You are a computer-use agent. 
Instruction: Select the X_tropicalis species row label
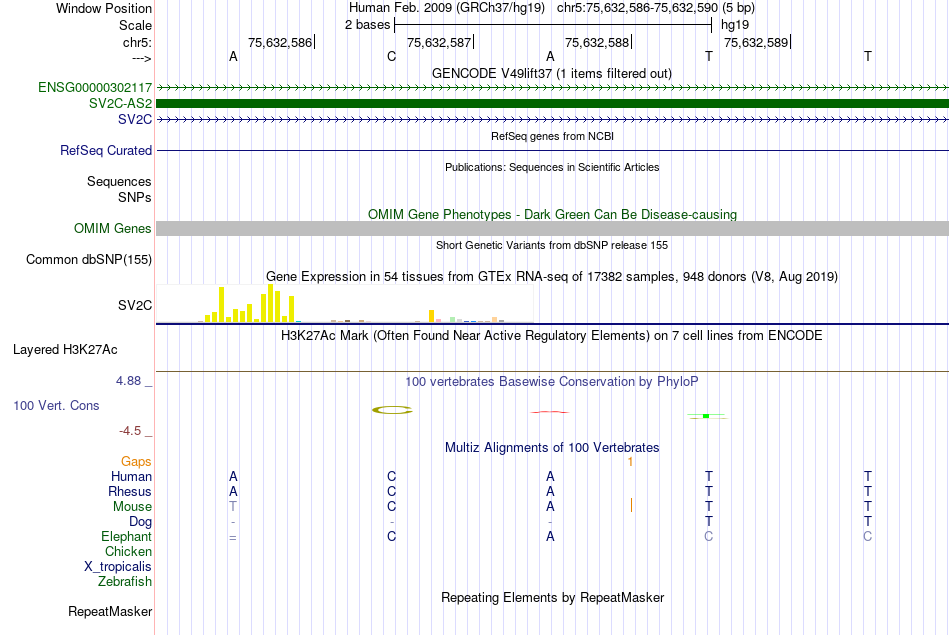coord(118,567)
